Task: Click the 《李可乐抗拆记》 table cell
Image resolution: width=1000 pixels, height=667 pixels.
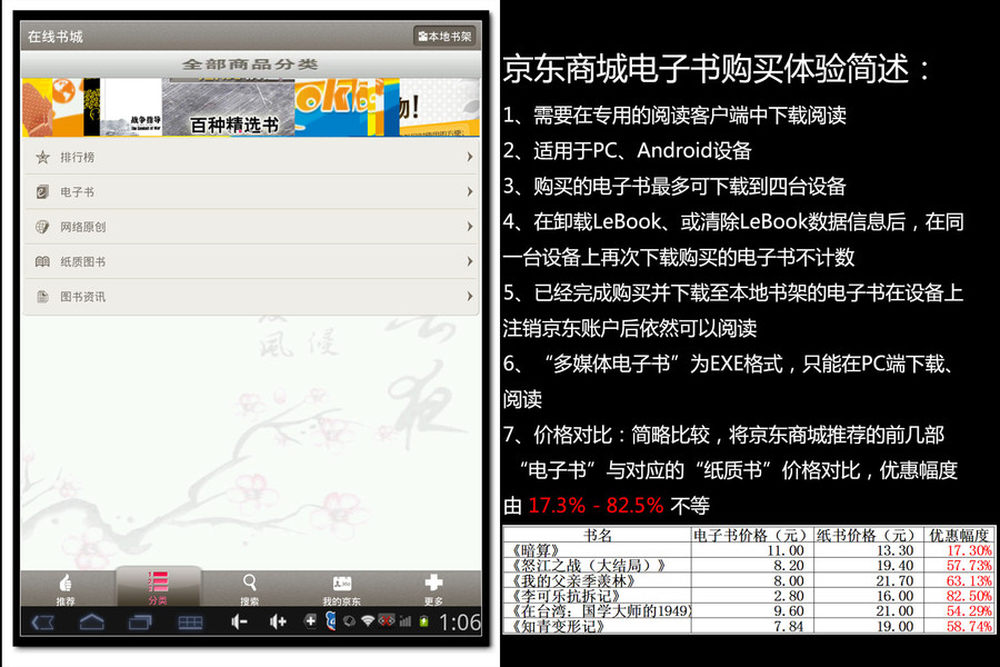Action: pyautogui.click(x=596, y=596)
